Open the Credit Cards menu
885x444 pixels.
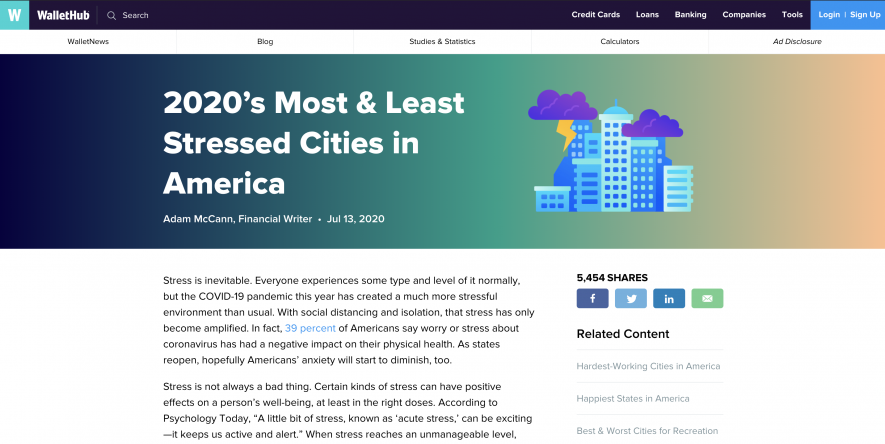[595, 15]
